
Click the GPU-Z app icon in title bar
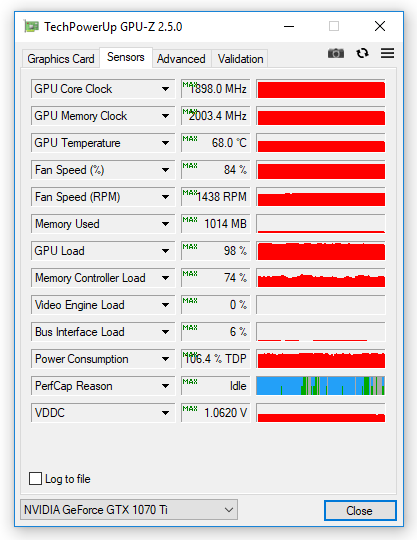point(31,27)
